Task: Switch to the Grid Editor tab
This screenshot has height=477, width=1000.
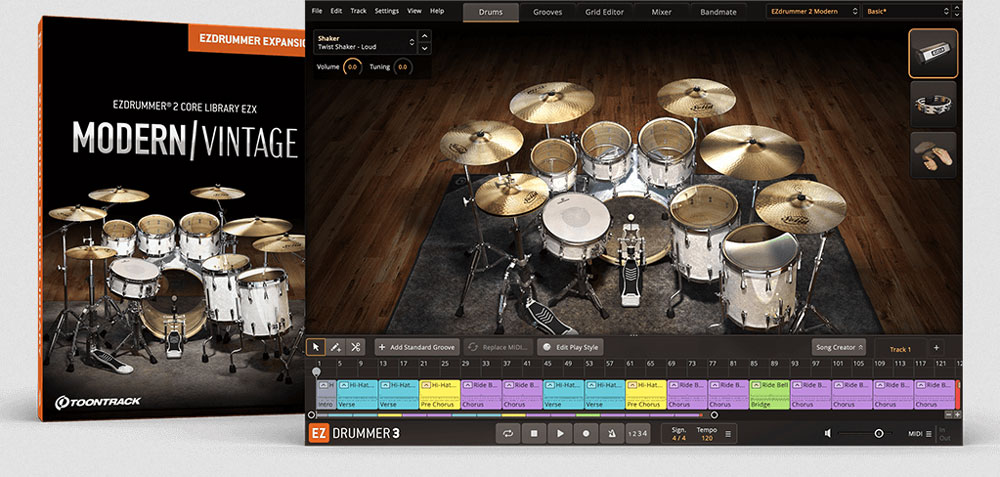Action: tap(605, 11)
